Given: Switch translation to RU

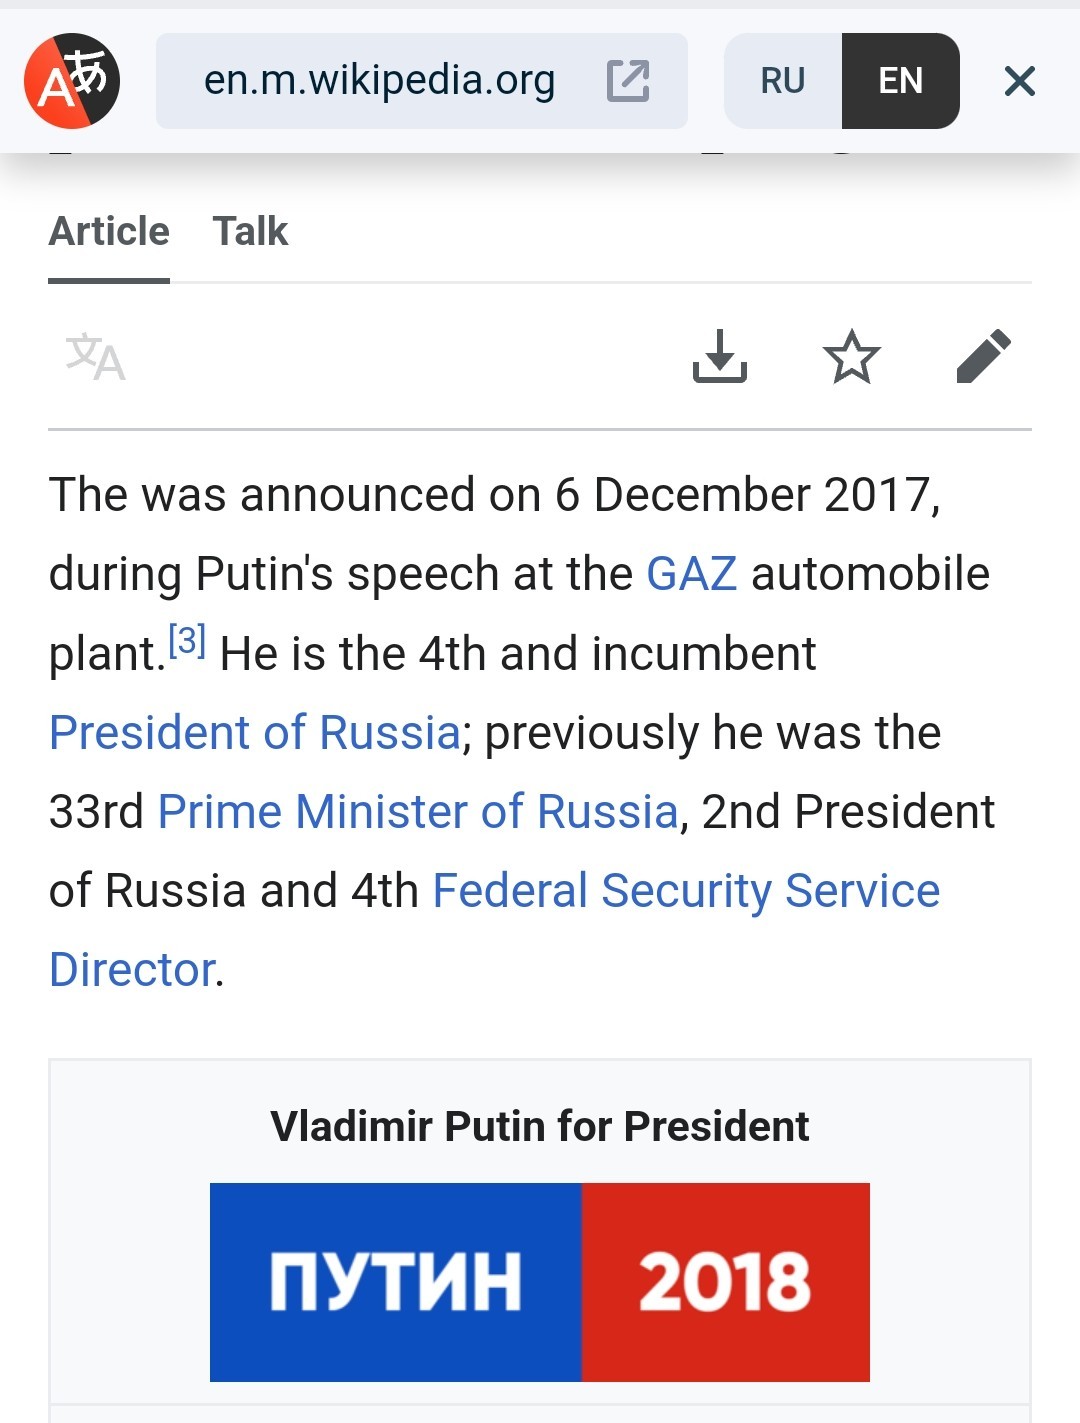Looking at the screenshot, I should coord(783,81).
